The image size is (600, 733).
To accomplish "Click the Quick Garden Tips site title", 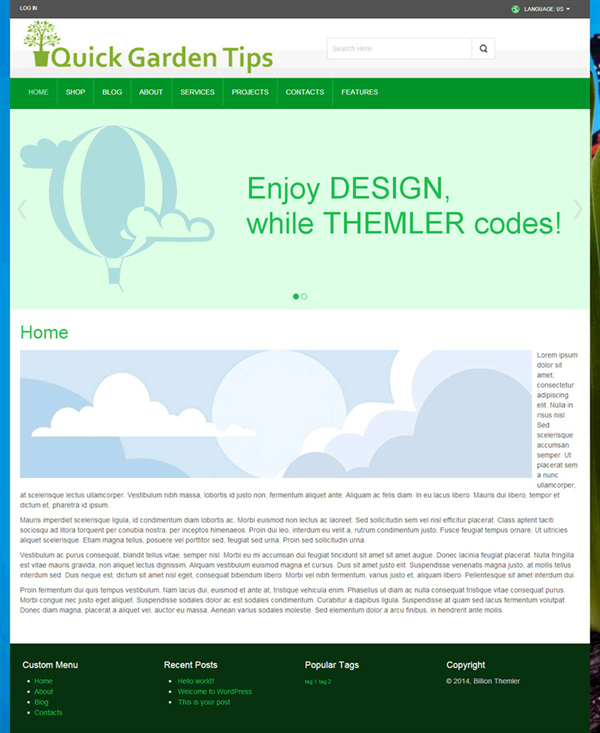I will click(x=162, y=58).
